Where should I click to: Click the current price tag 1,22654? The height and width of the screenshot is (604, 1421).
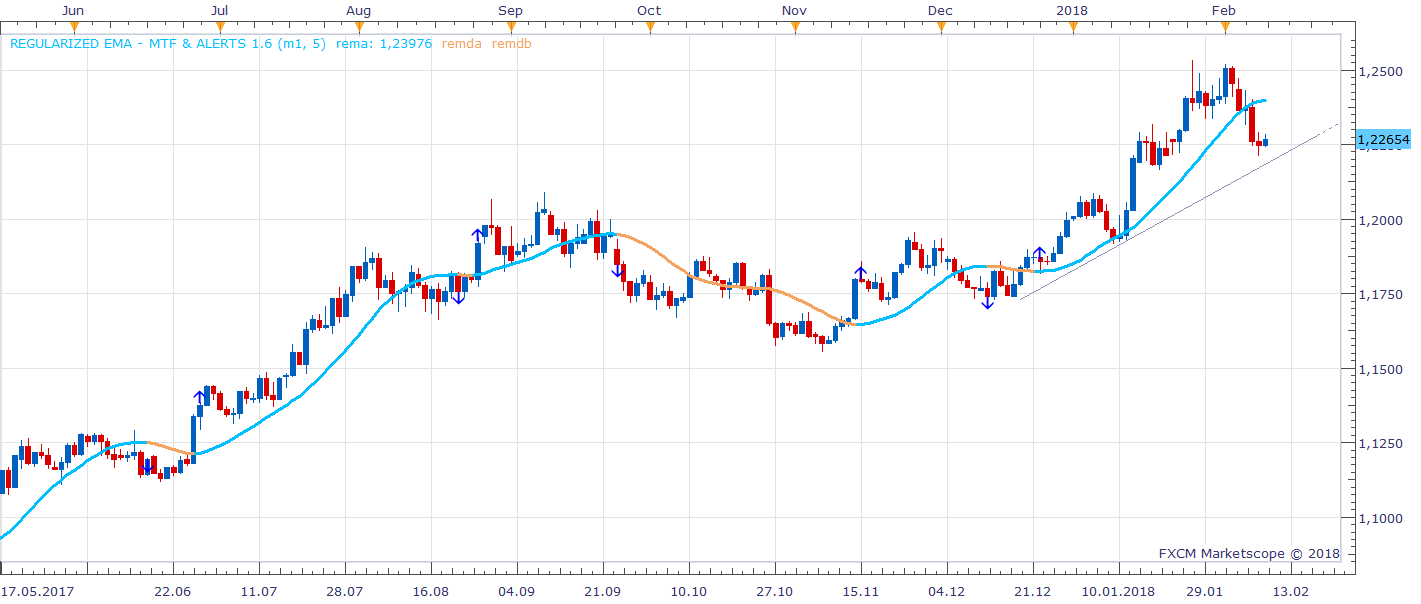pyautogui.click(x=1383, y=140)
